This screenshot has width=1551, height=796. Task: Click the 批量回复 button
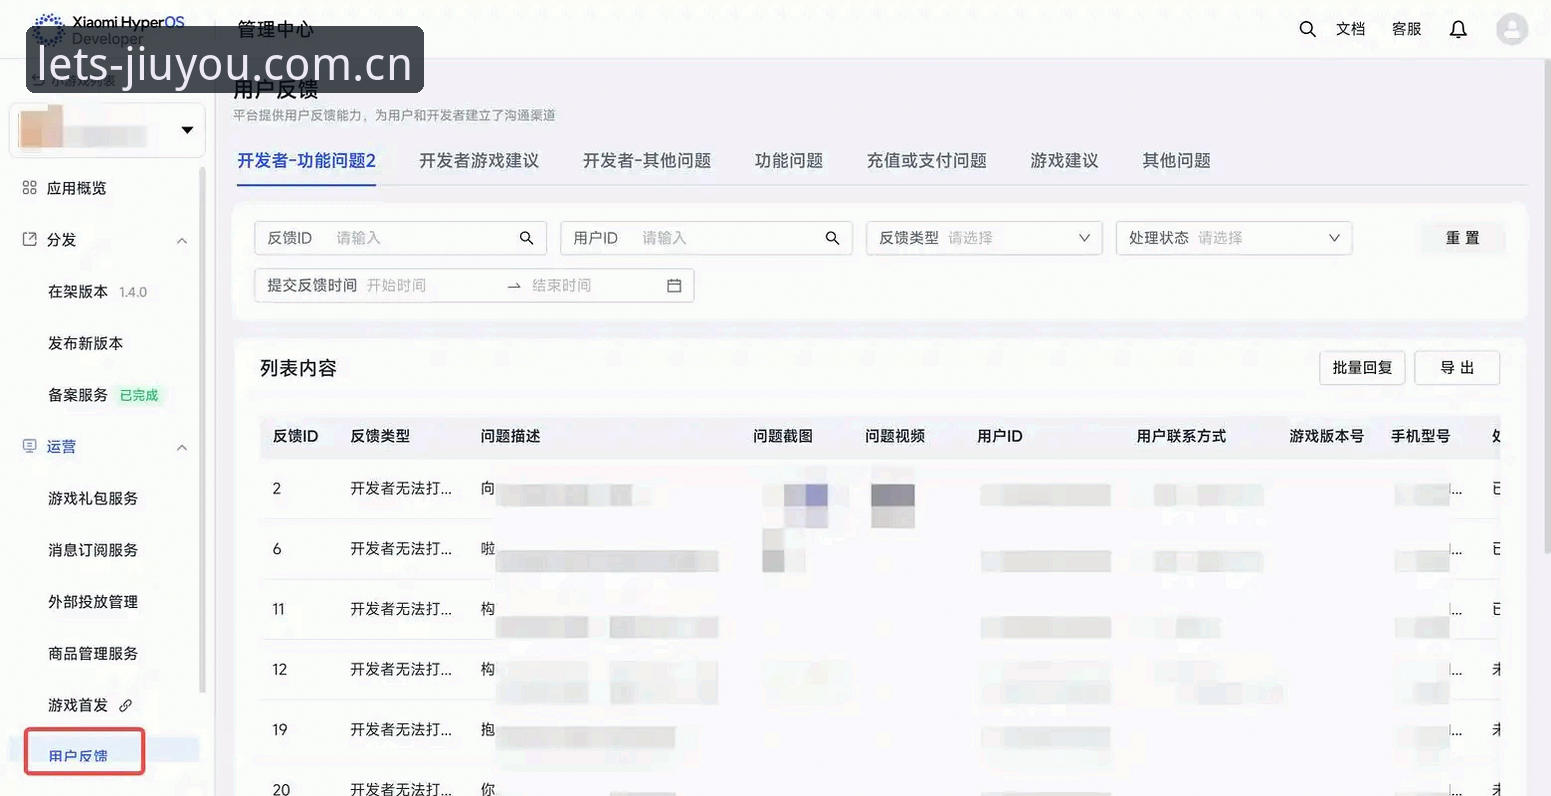(x=1362, y=368)
